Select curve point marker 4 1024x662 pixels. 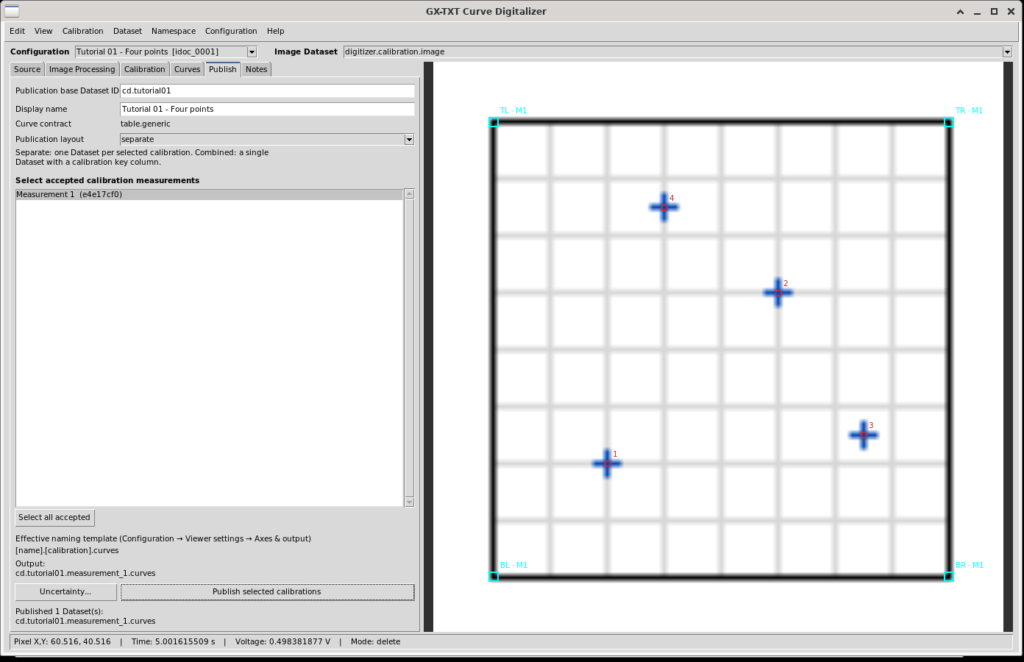[664, 207]
